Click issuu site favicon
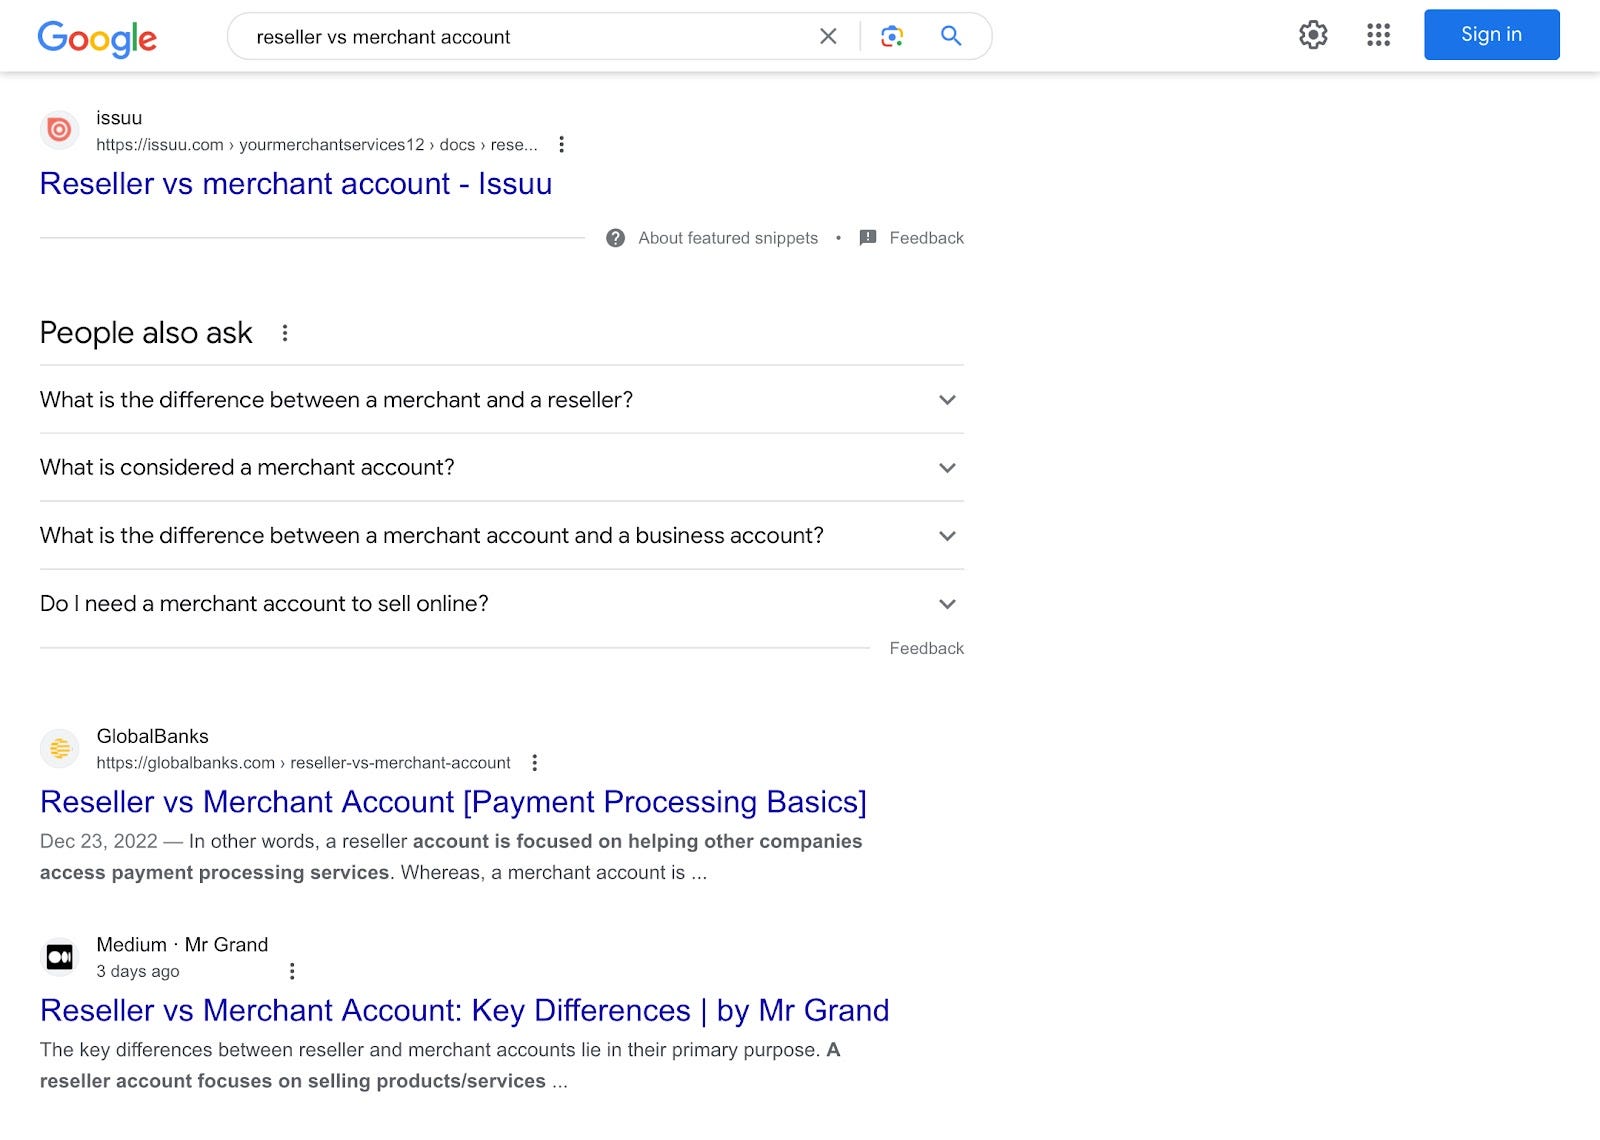The height and width of the screenshot is (1140, 1600). coord(60,130)
